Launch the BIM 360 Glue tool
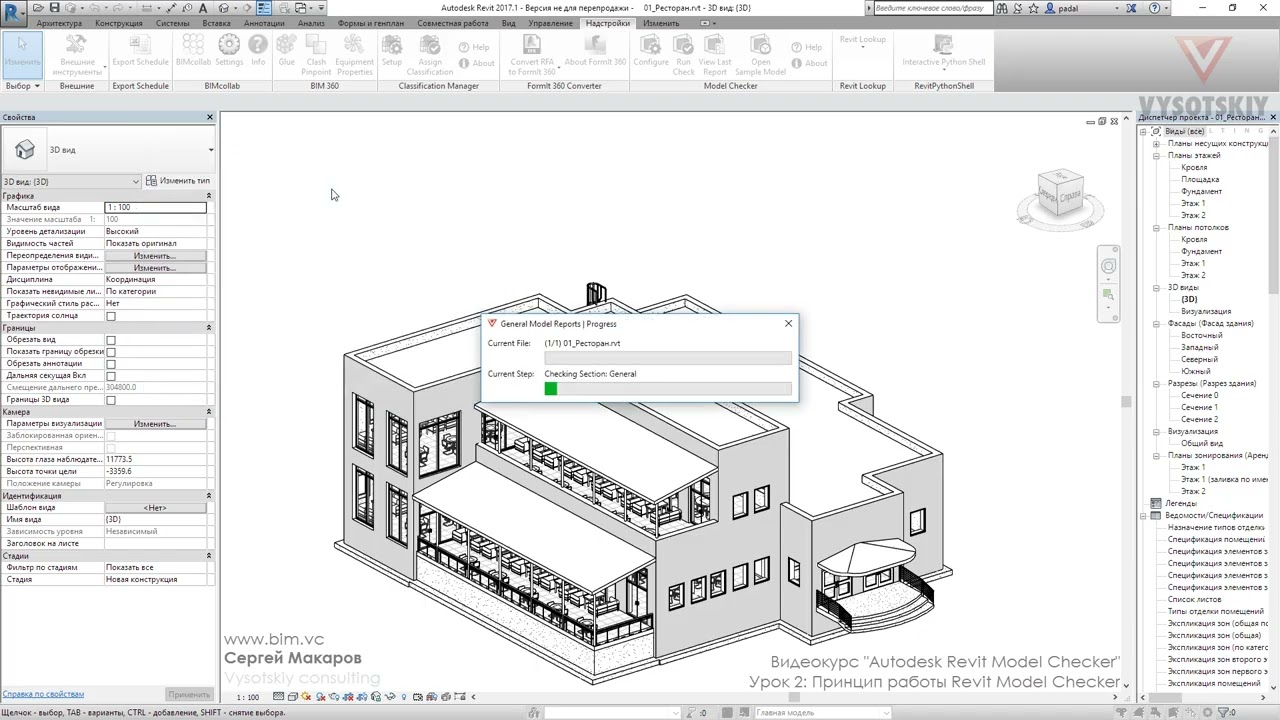This screenshot has width=1280, height=720. (x=287, y=52)
